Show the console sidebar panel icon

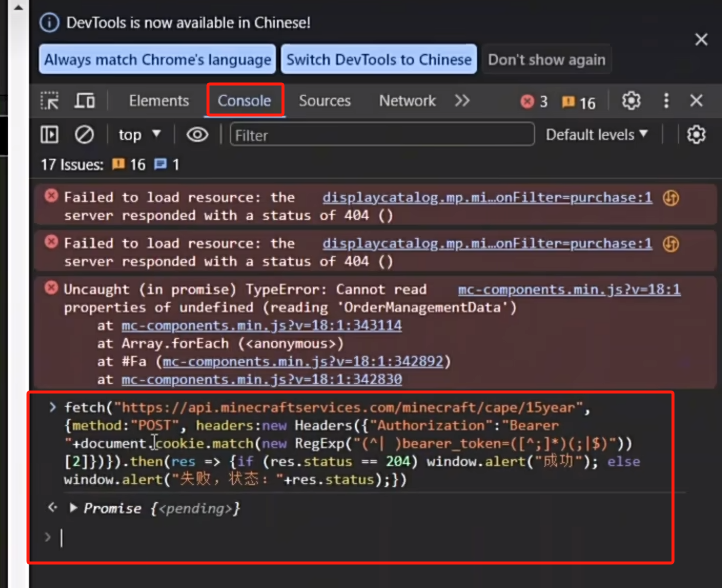pyautogui.click(x=50, y=135)
